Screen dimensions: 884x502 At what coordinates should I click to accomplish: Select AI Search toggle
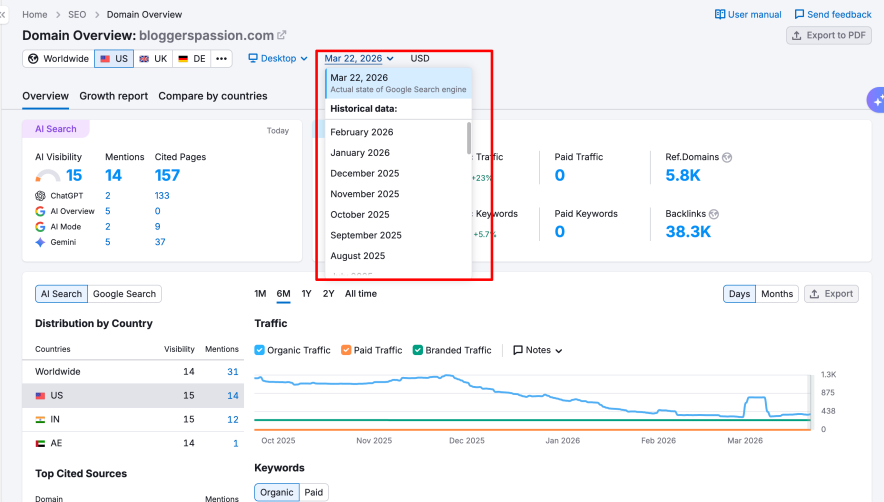tap(61, 294)
